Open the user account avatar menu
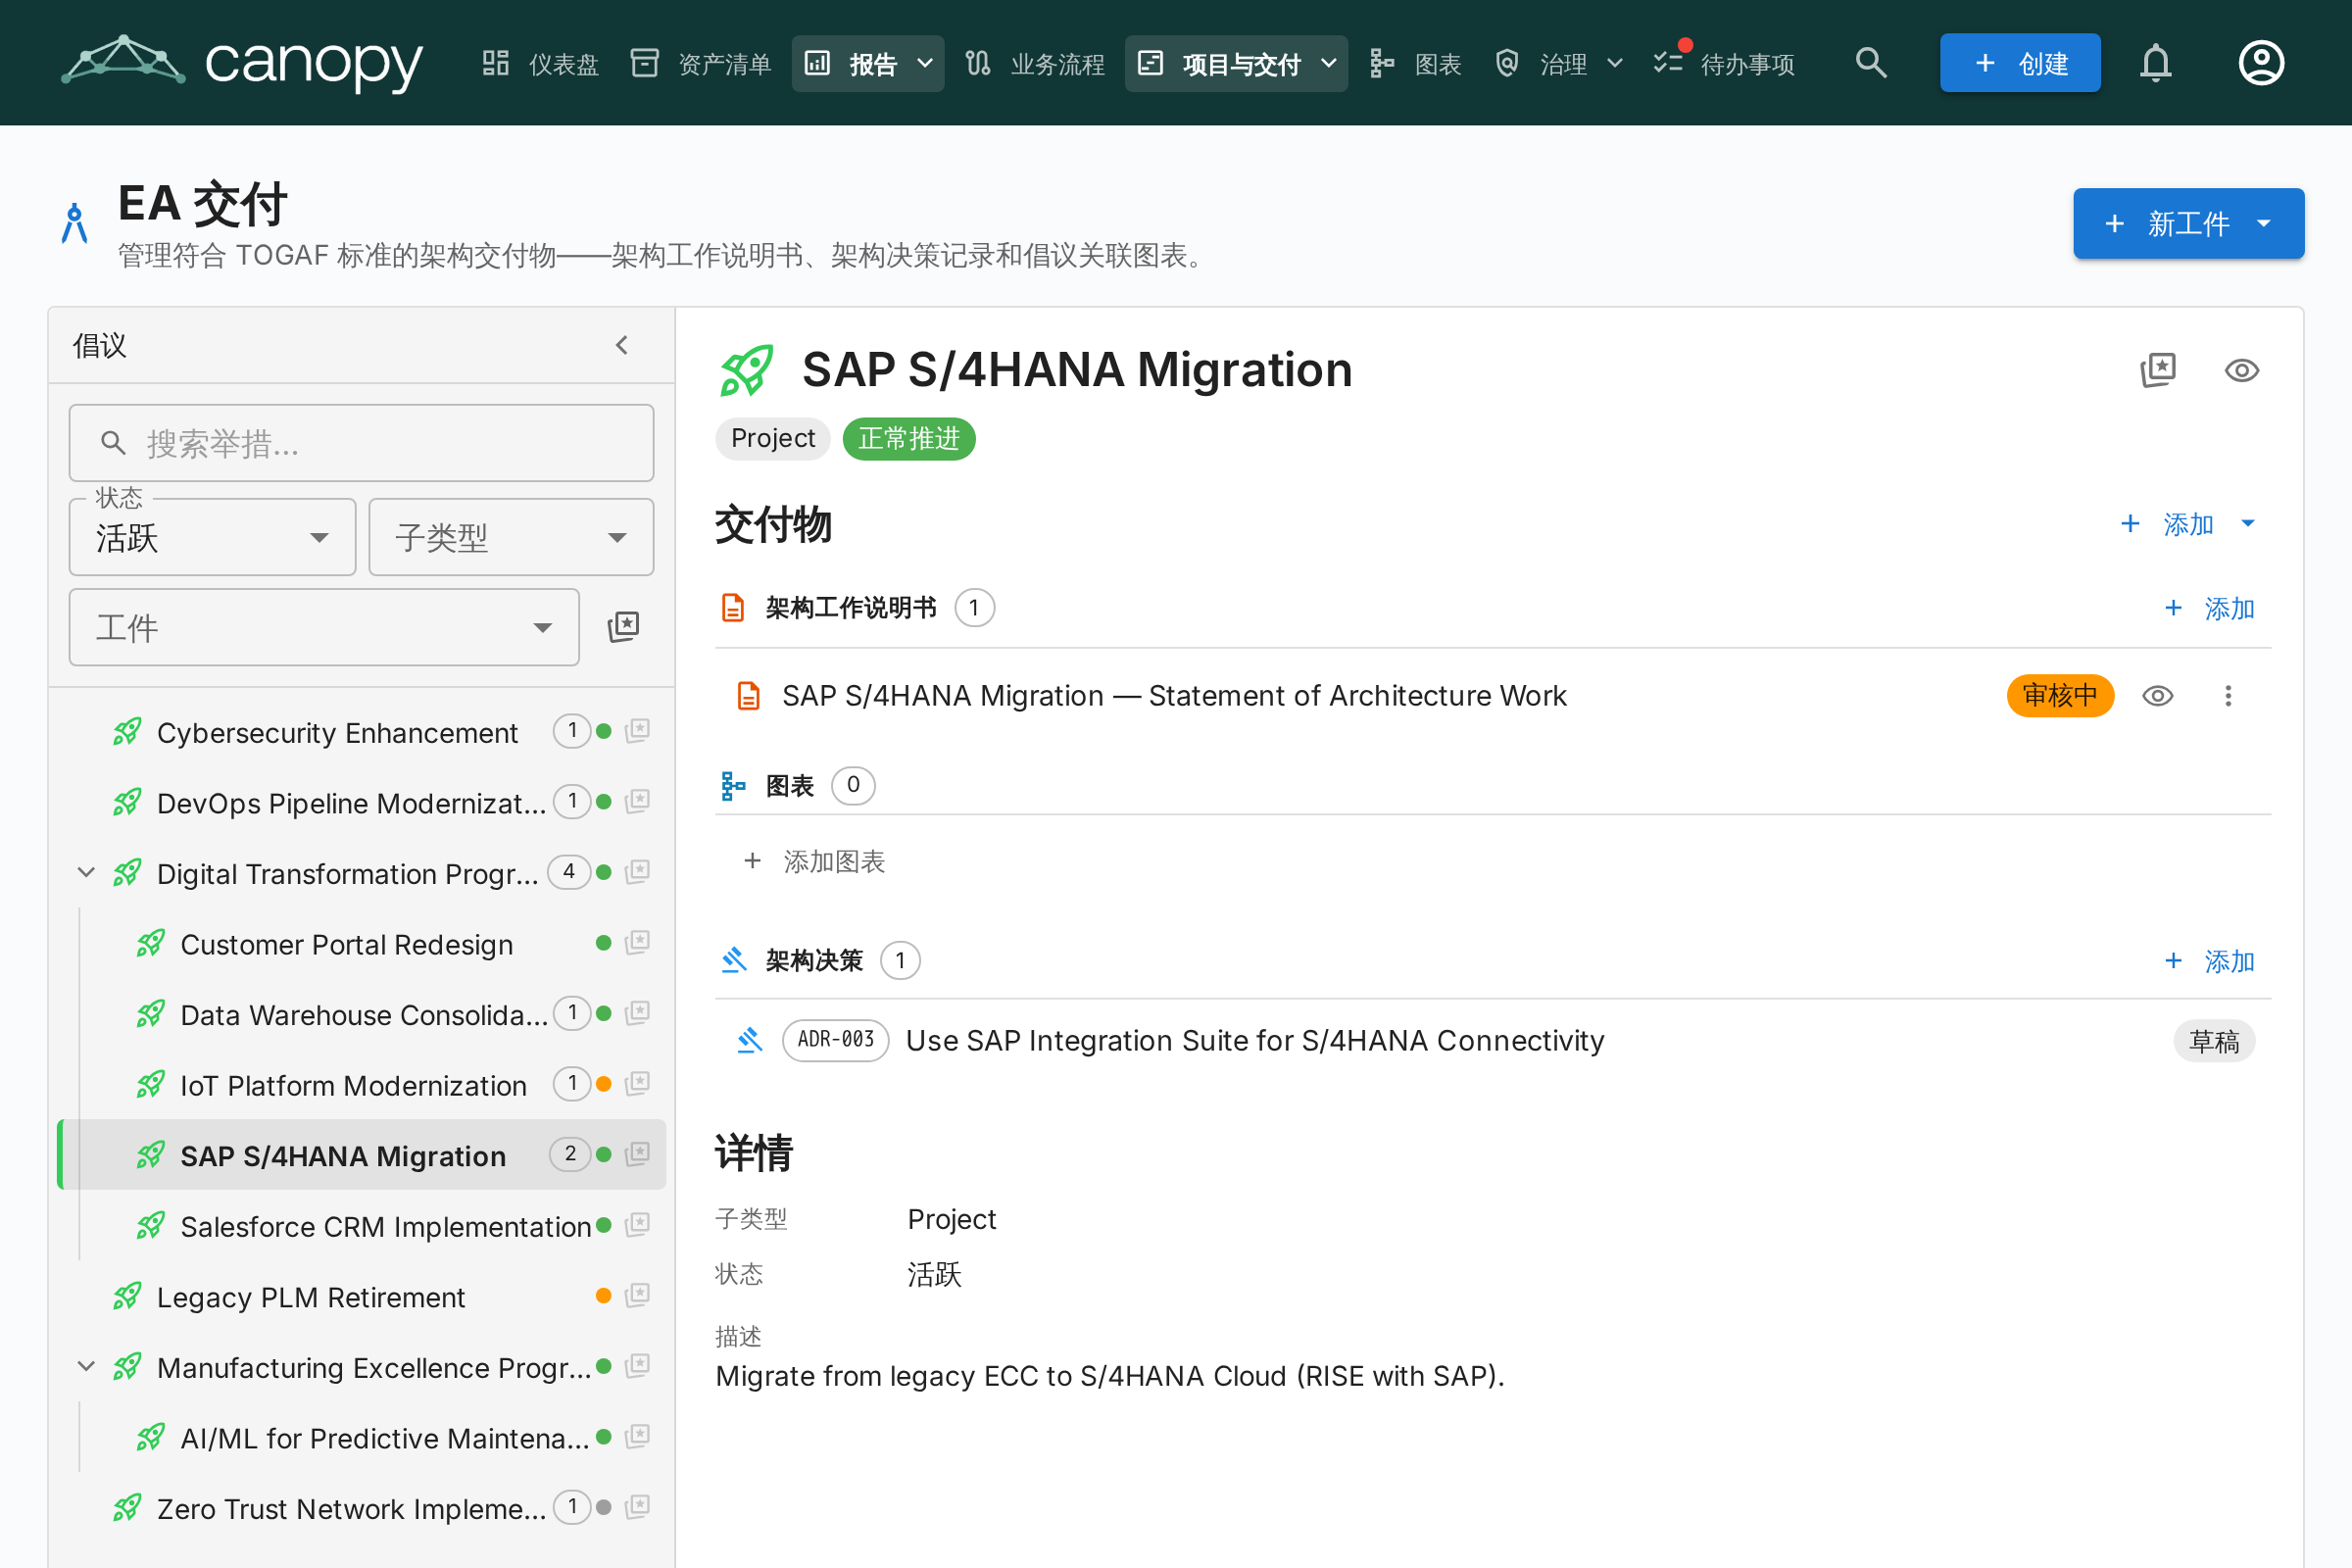The image size is (2352, 1568). [2260, 63]
